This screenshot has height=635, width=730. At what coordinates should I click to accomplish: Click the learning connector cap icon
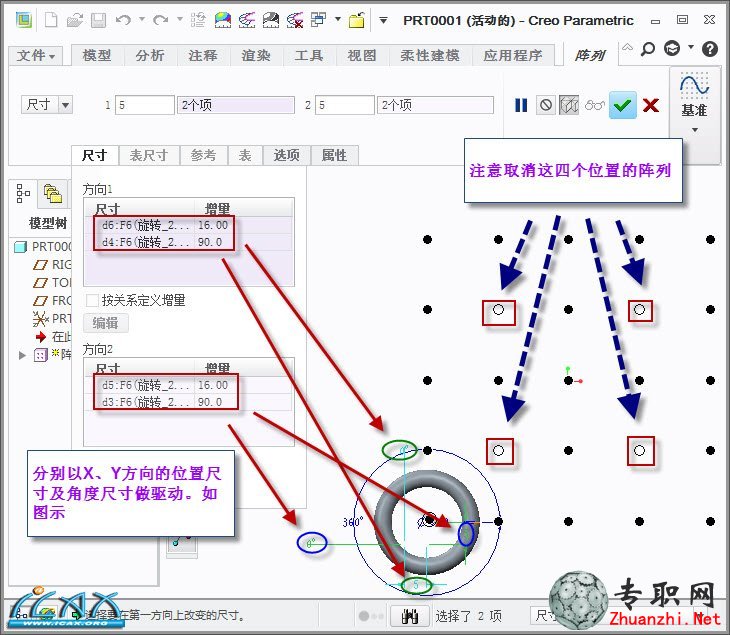tap(672, 48)
